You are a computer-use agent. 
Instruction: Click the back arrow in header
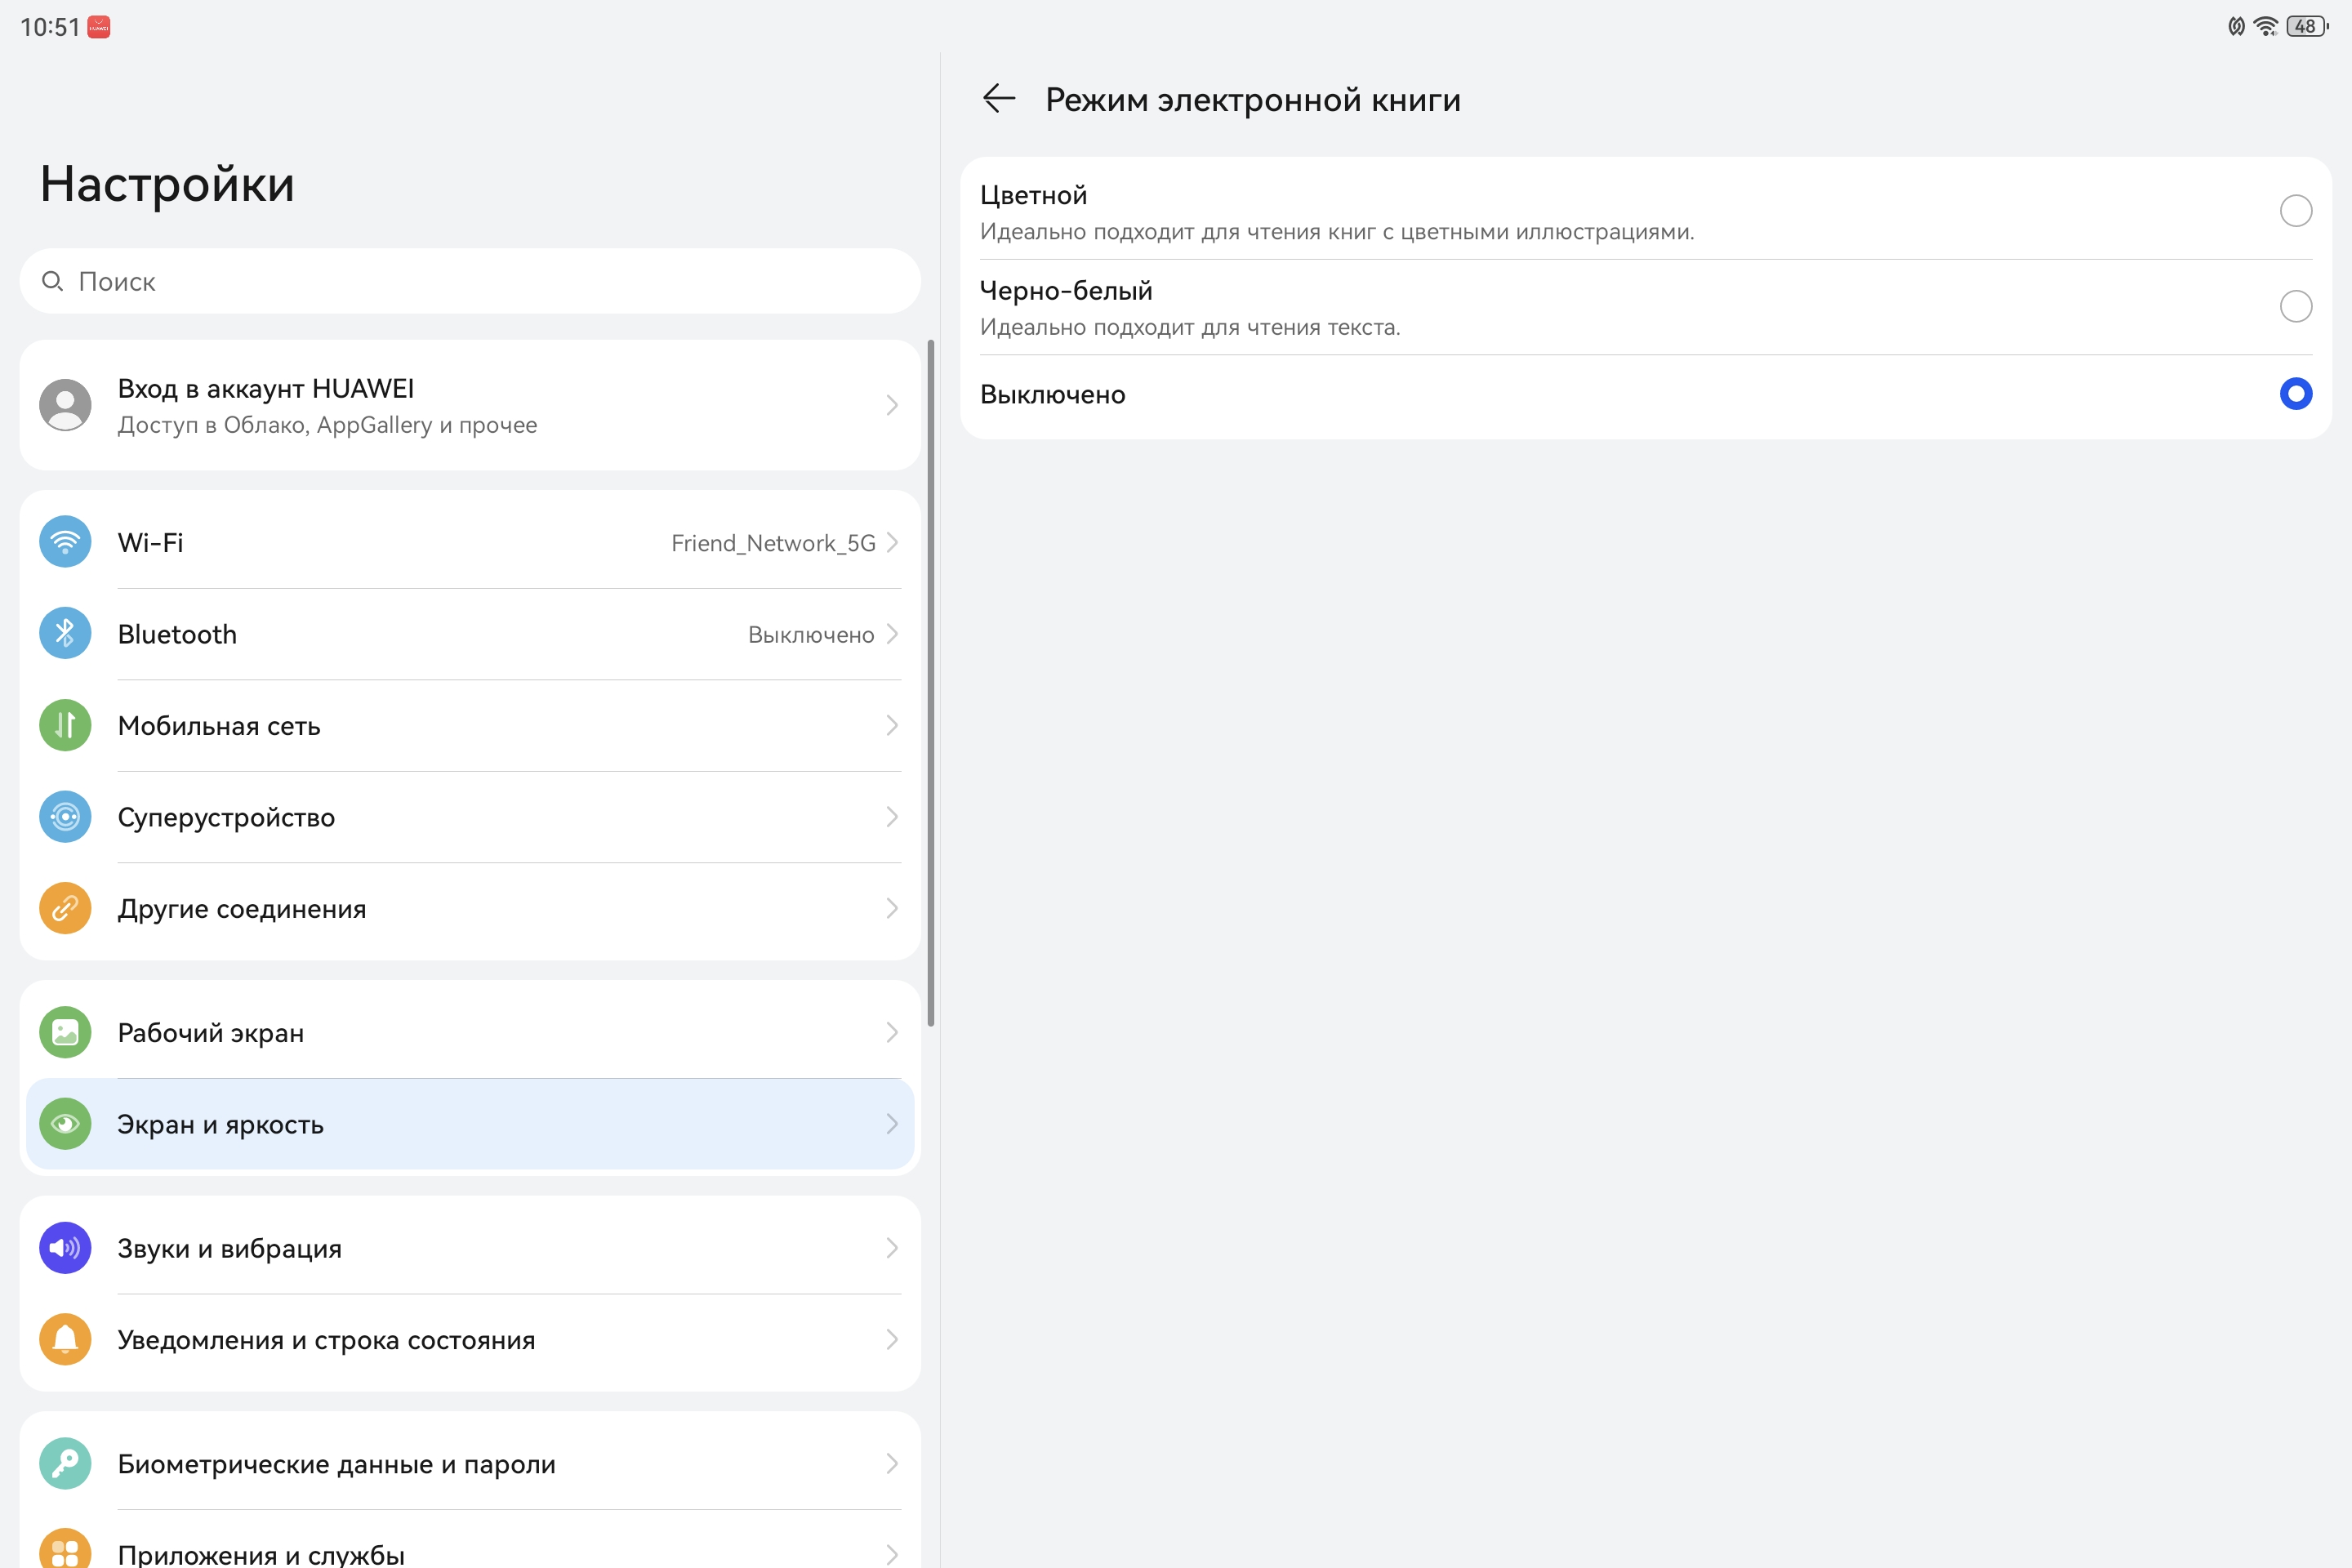tap(998, 99)
